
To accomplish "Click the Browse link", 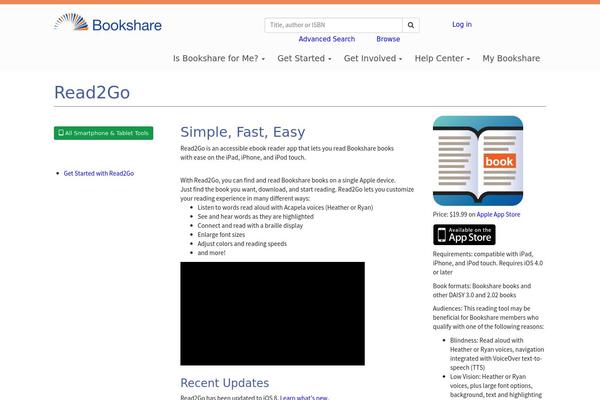I will point(388,39).
